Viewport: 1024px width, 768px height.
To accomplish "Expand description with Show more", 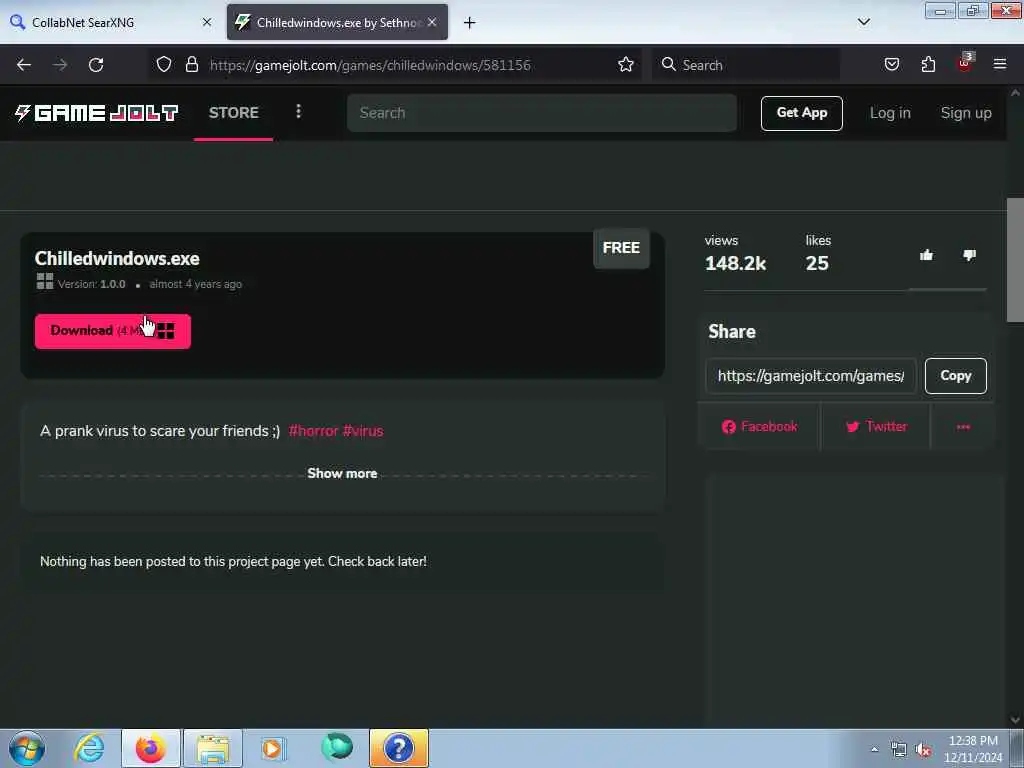I will 342,473.
